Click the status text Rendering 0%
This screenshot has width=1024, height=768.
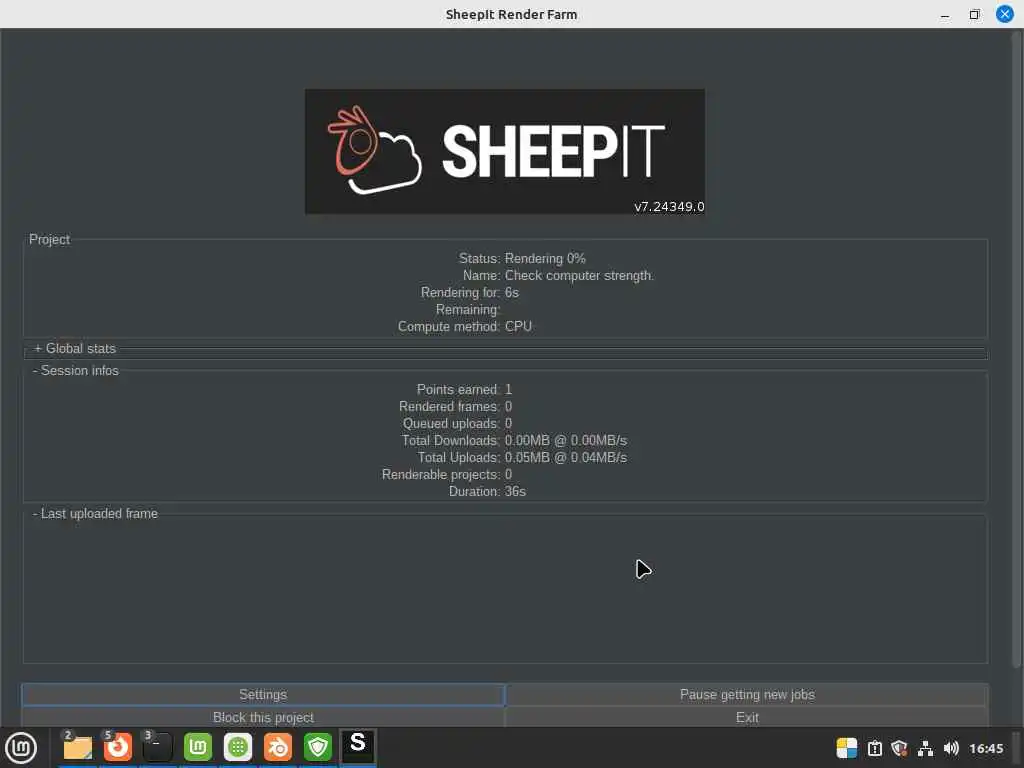point(545,259)
